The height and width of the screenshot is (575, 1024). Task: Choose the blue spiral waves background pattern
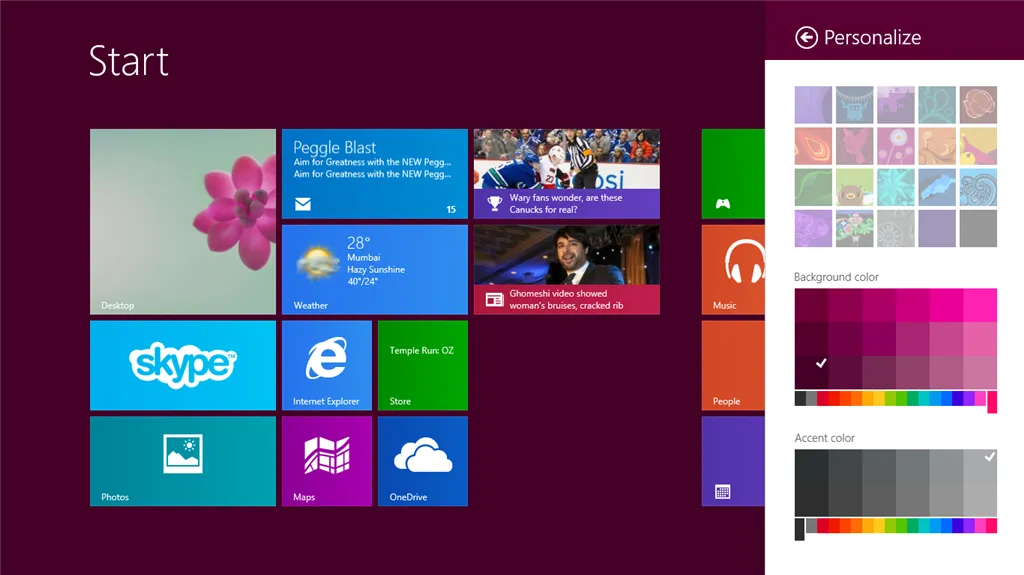pyautogui.click(x=978, y=187)
